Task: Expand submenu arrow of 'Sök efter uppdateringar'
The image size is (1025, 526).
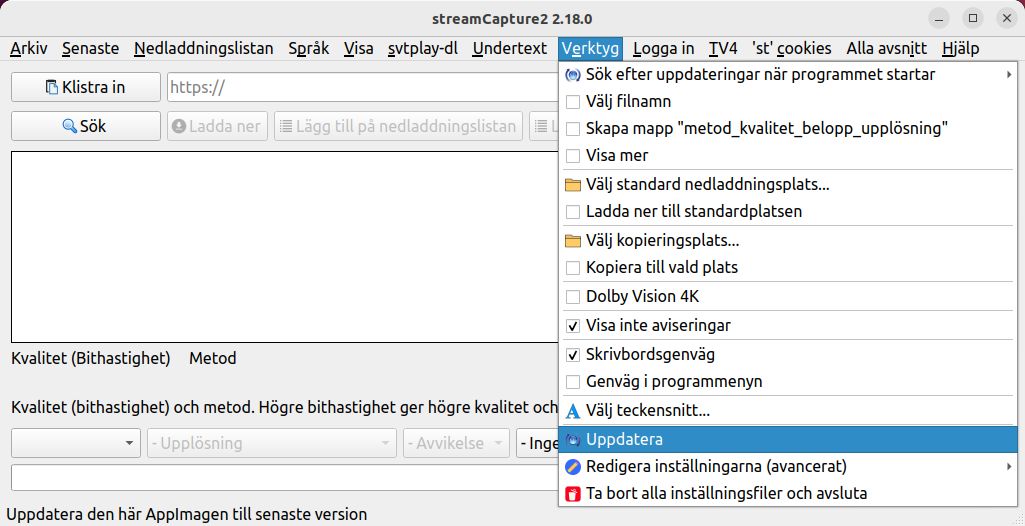Action: point(1010,75)
